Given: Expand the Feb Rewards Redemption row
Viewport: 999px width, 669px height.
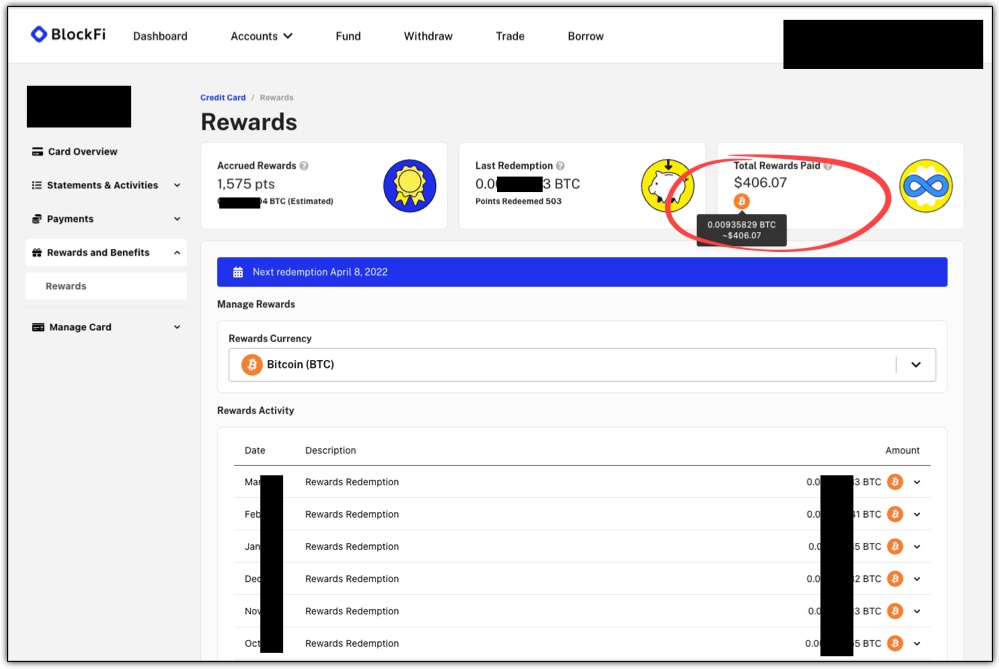Looking at the screenshot, I should (917, 515).
